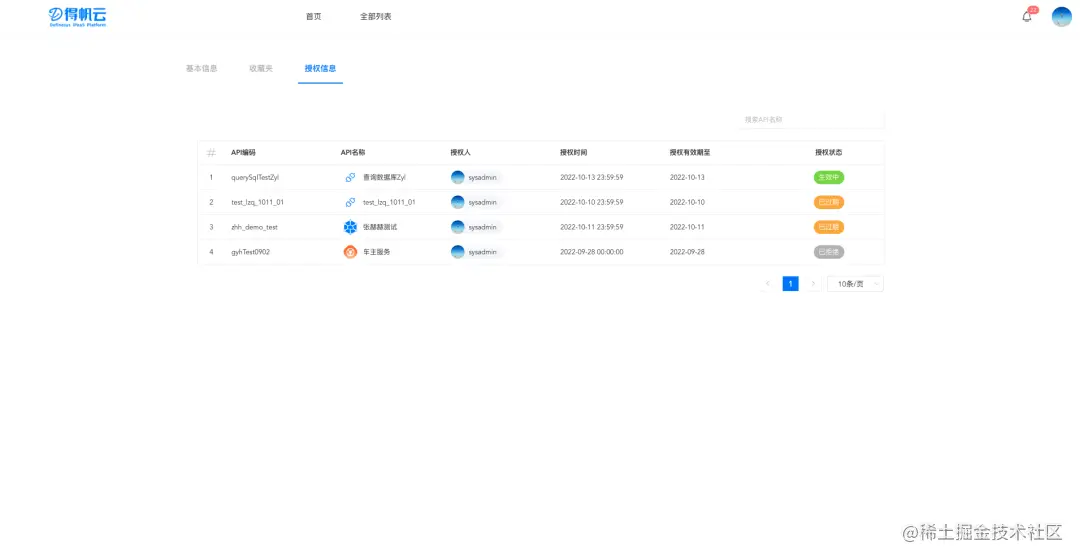
Task: Click API name 车主服务
Action: (376, 251)
